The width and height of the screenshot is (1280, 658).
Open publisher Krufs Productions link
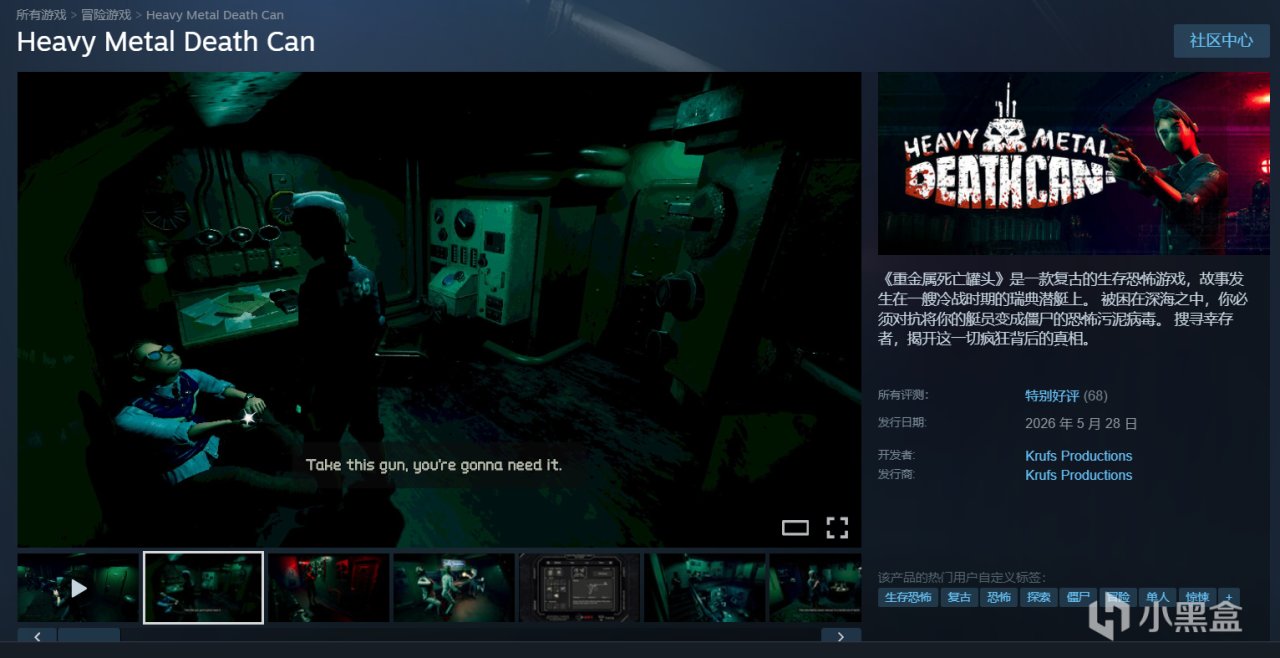tap(1078, 475)
